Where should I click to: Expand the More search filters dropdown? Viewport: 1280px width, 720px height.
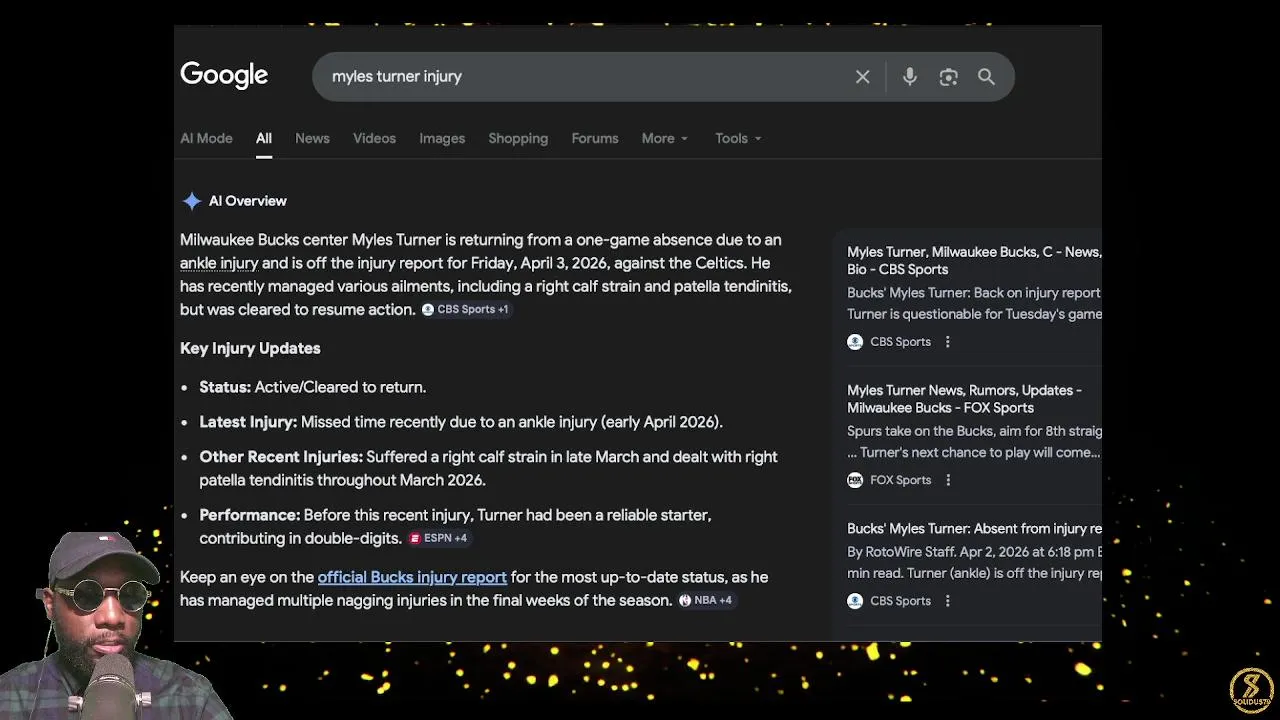tap(664, 139)
